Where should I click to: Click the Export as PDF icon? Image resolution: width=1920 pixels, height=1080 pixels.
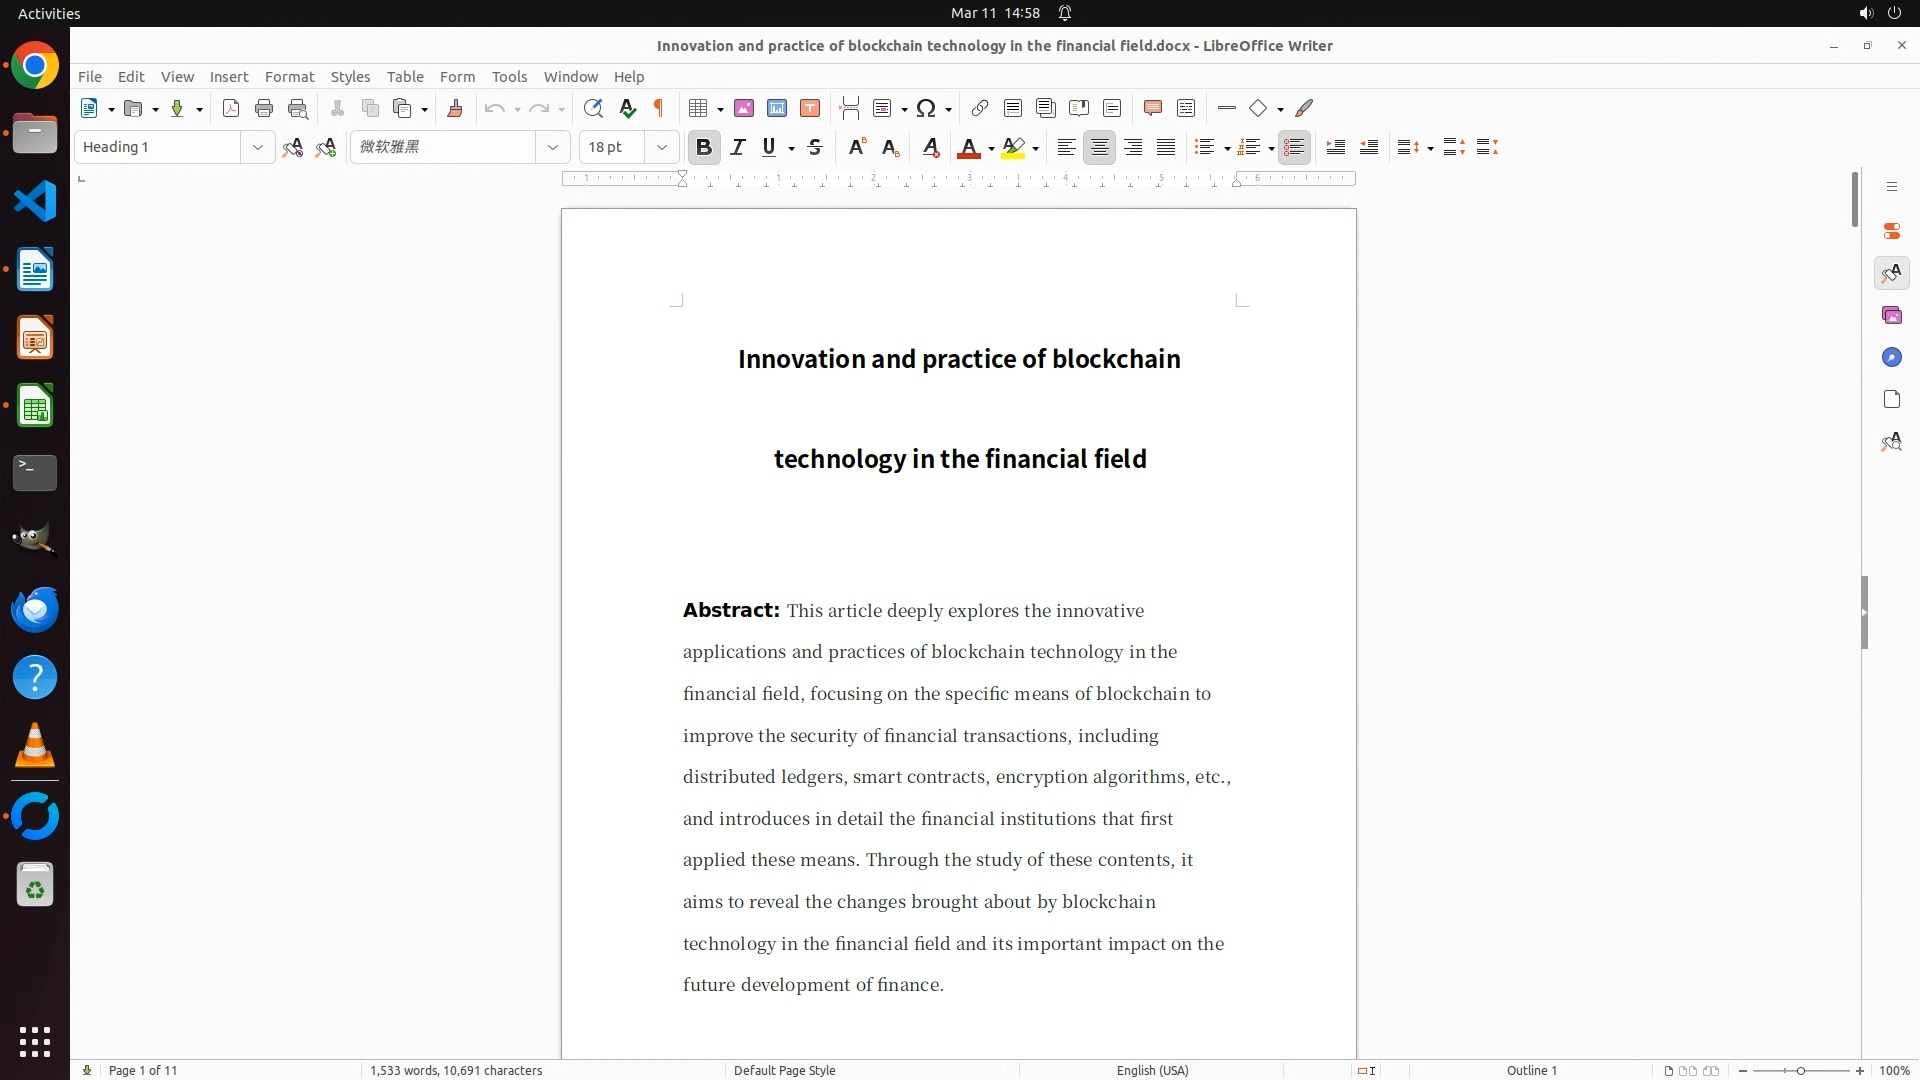[231, 109]
